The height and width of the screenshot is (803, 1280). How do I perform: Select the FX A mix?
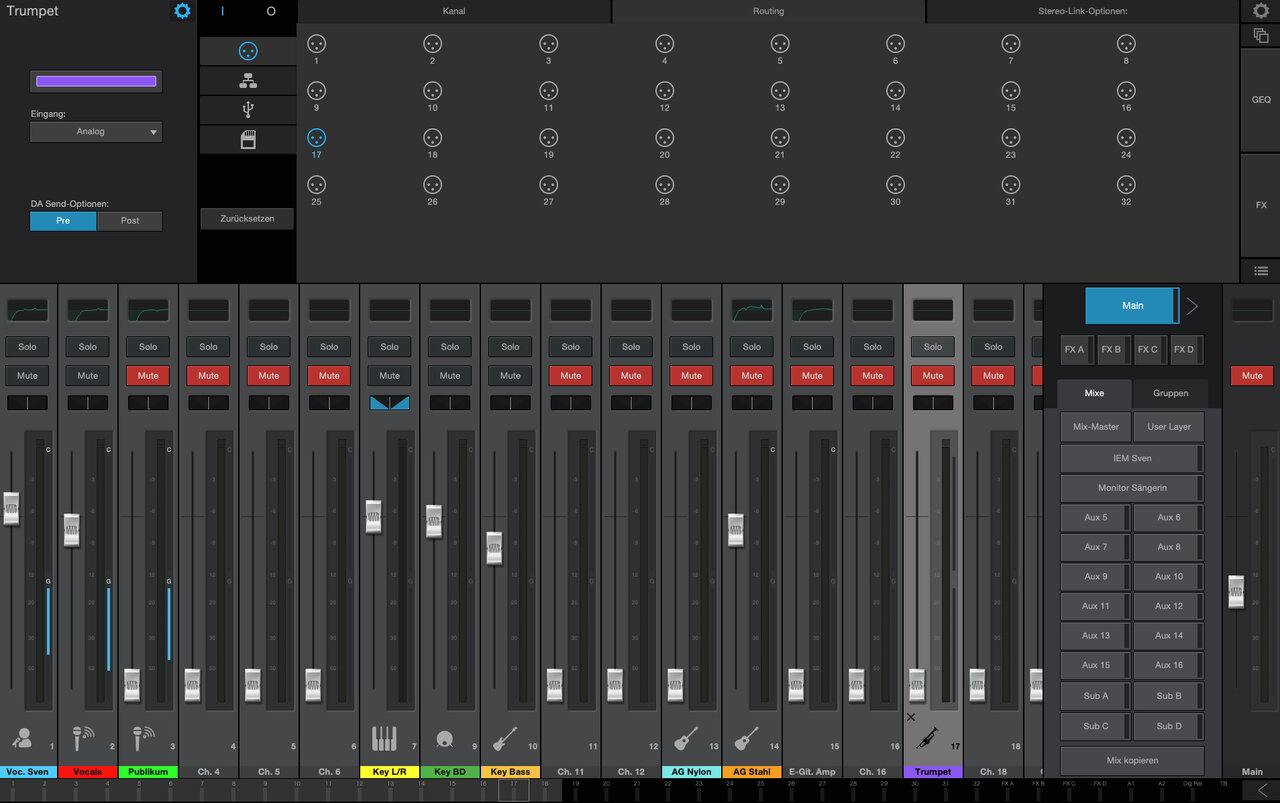[x=1075, y=350]
